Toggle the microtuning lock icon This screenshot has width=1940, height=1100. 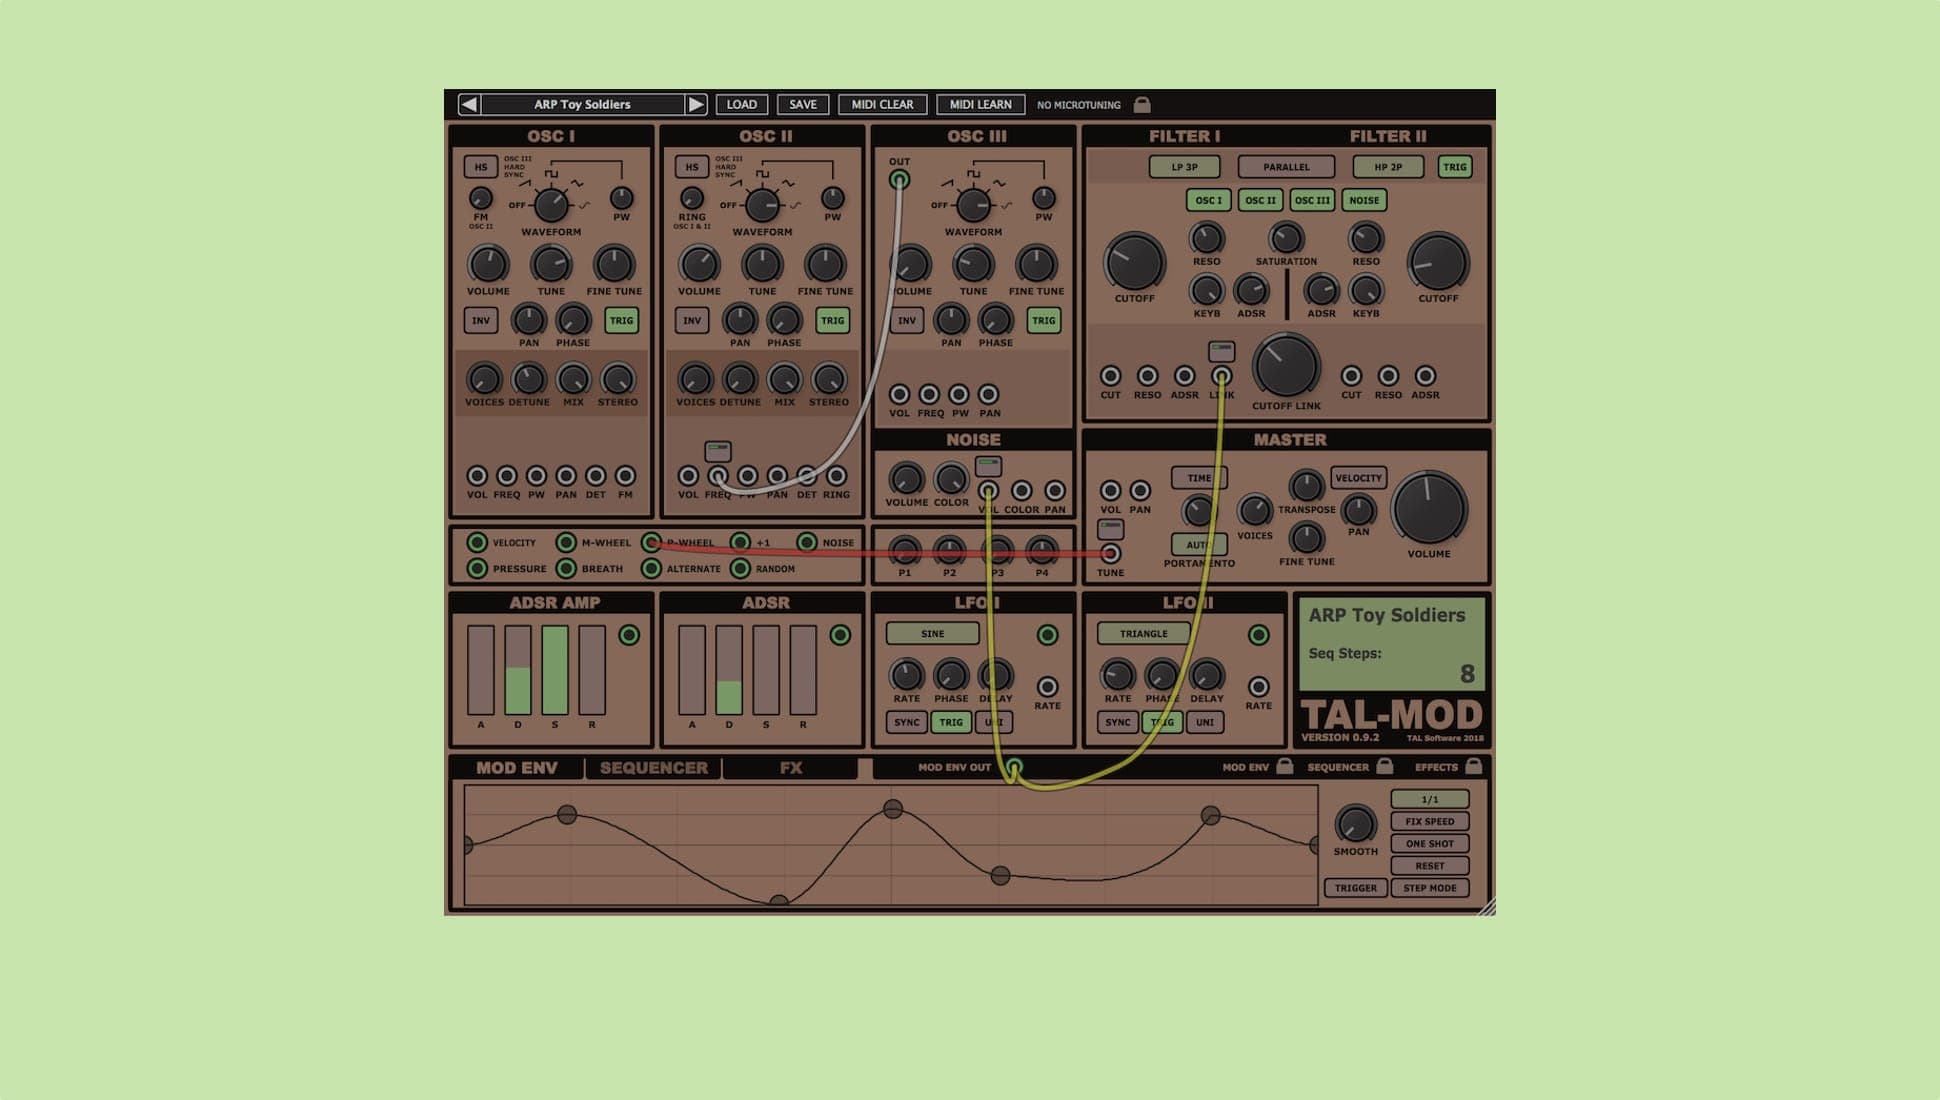[x=1142, y=104]
